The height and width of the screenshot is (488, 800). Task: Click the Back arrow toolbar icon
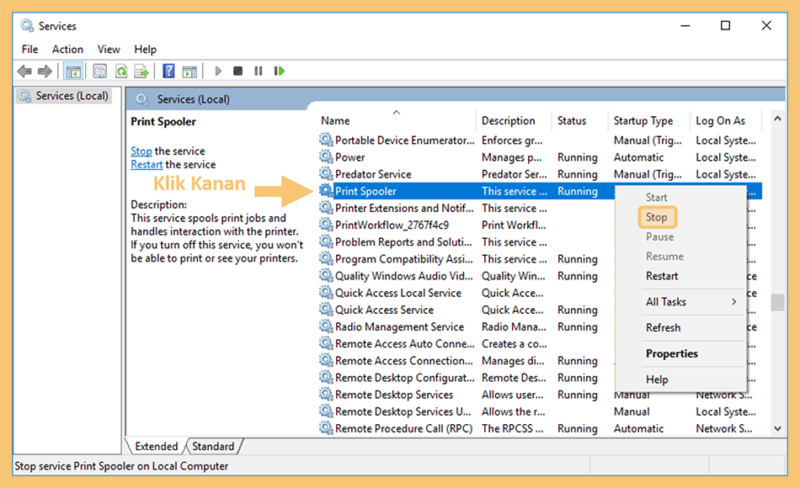pos(24,71)
